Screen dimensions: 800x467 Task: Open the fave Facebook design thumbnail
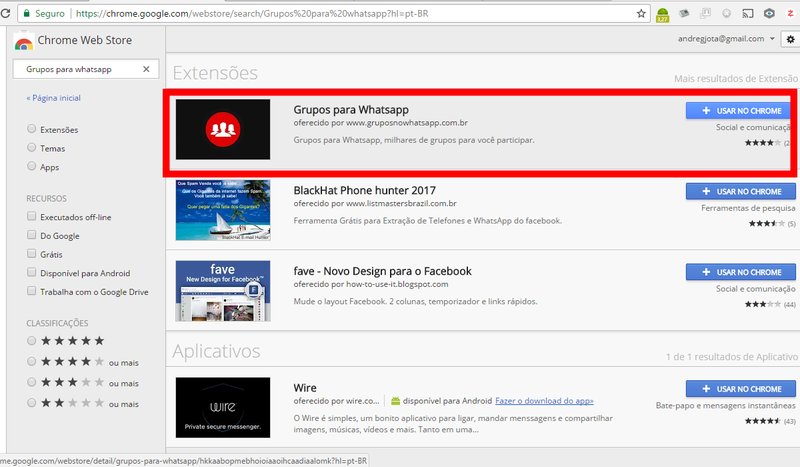[x=223, y=291]
